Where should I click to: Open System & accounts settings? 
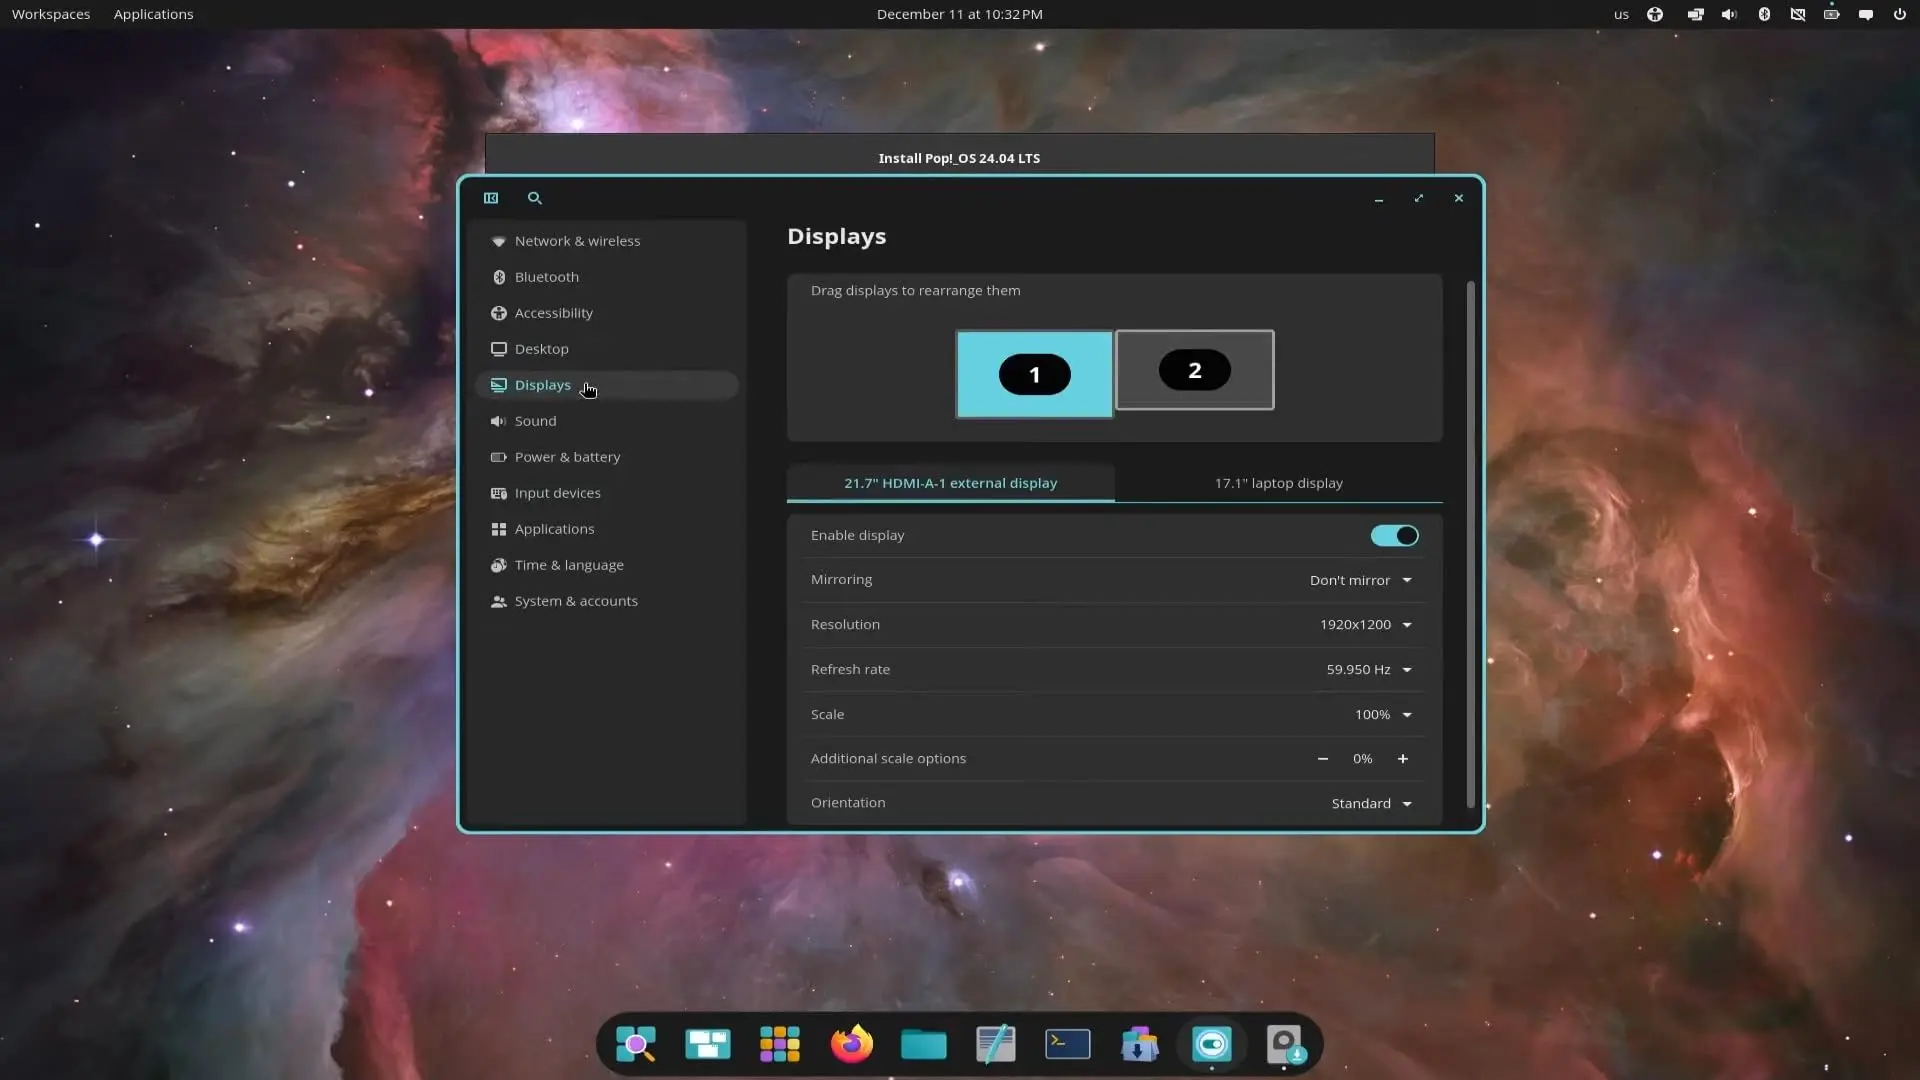click(x=607, y=601)
